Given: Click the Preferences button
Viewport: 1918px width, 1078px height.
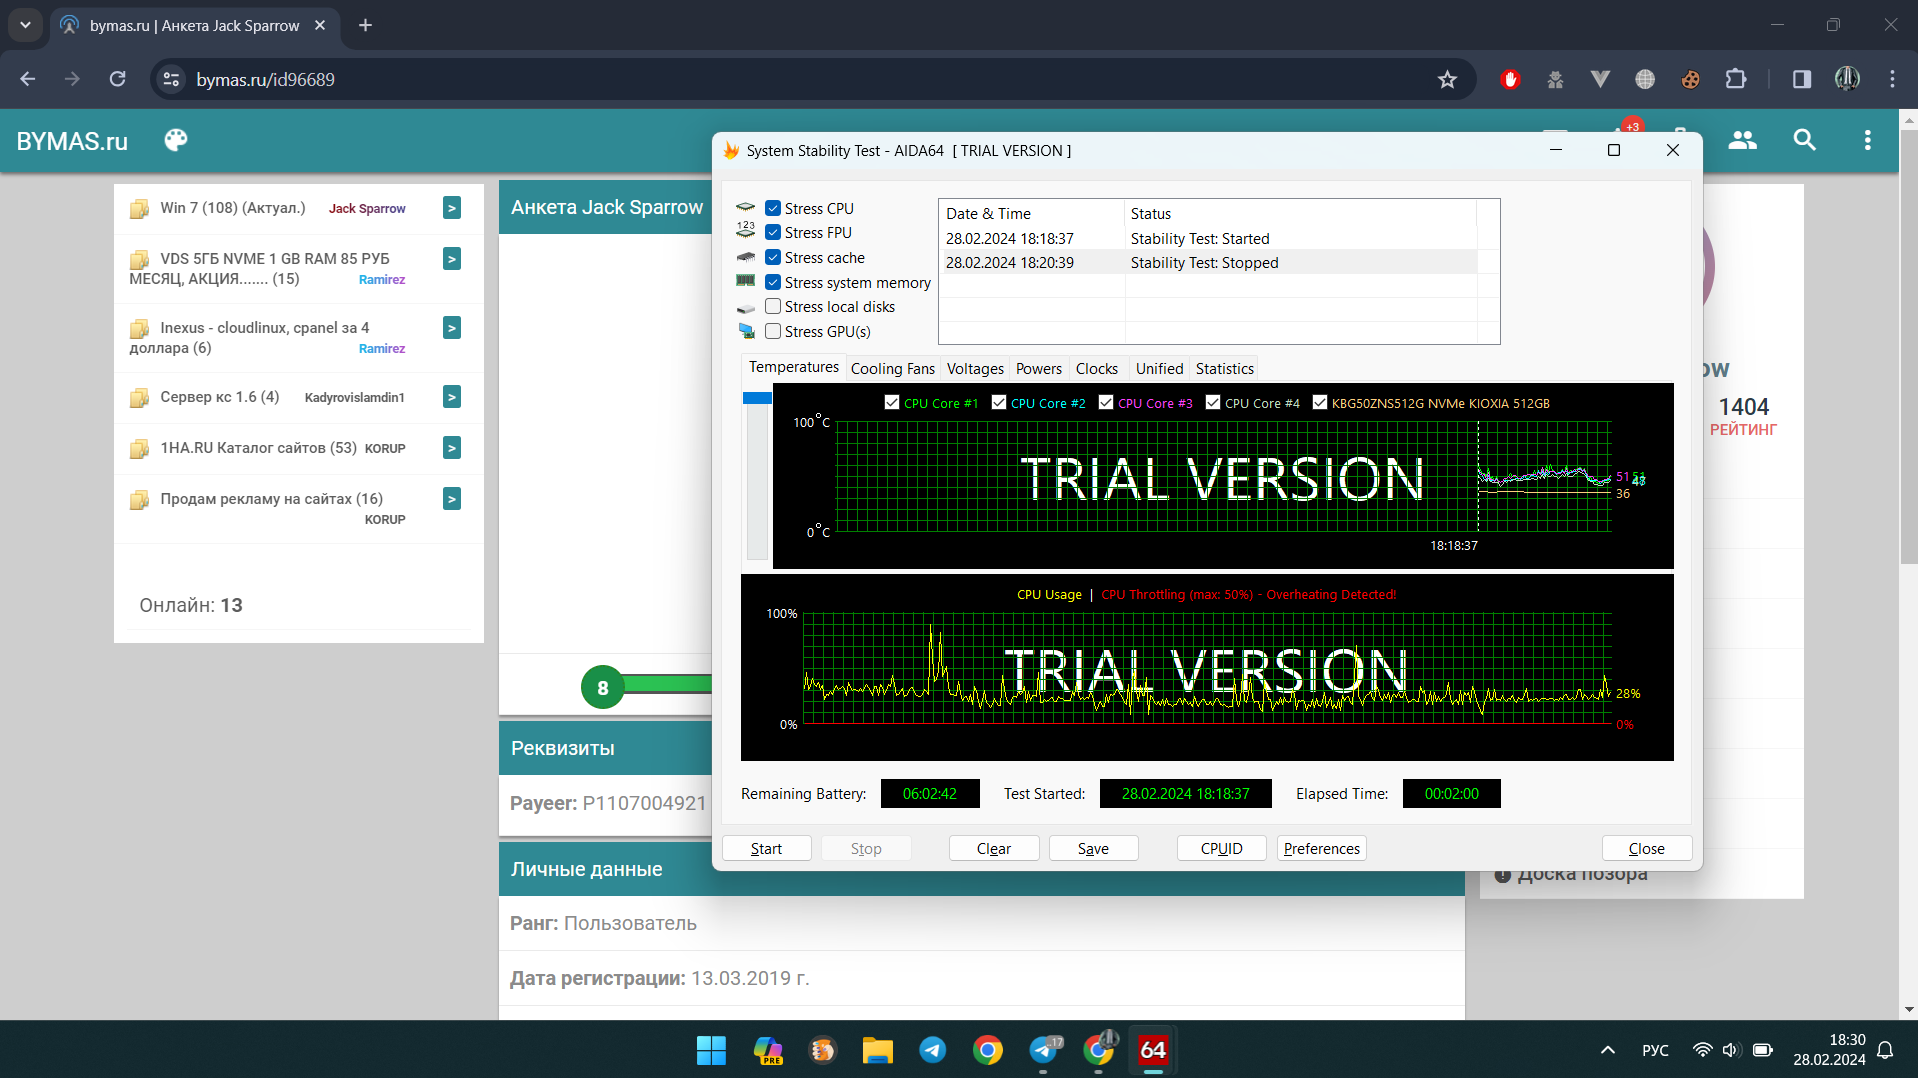Looking at the screenshot, I should pyautogui.click(x=1321, y=848).
